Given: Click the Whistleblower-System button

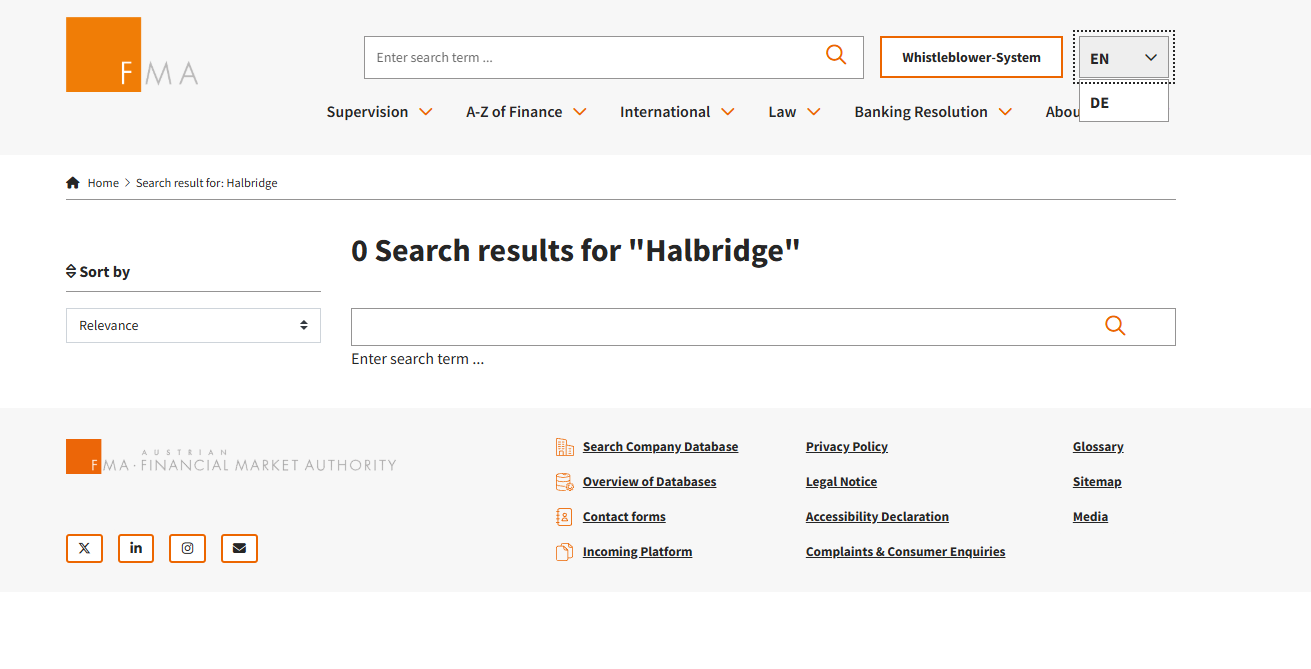Looking at the screenshot, I should (x=971, y=57).
